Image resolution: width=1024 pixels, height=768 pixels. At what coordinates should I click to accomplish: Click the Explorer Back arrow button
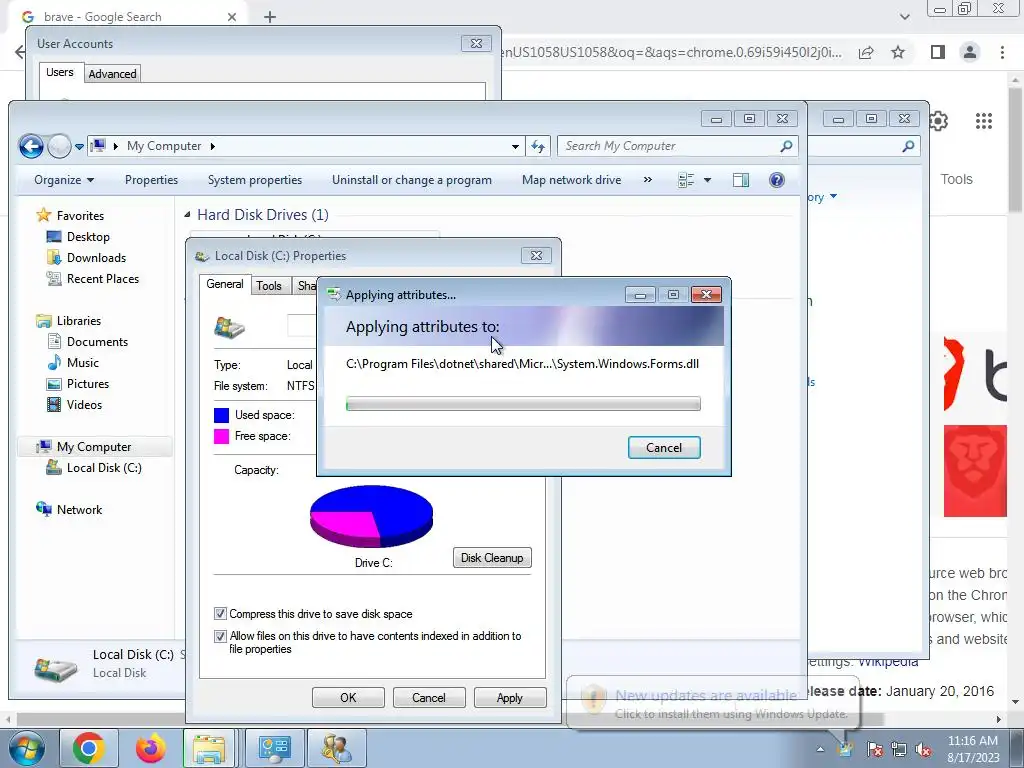[x=31, y=146]
